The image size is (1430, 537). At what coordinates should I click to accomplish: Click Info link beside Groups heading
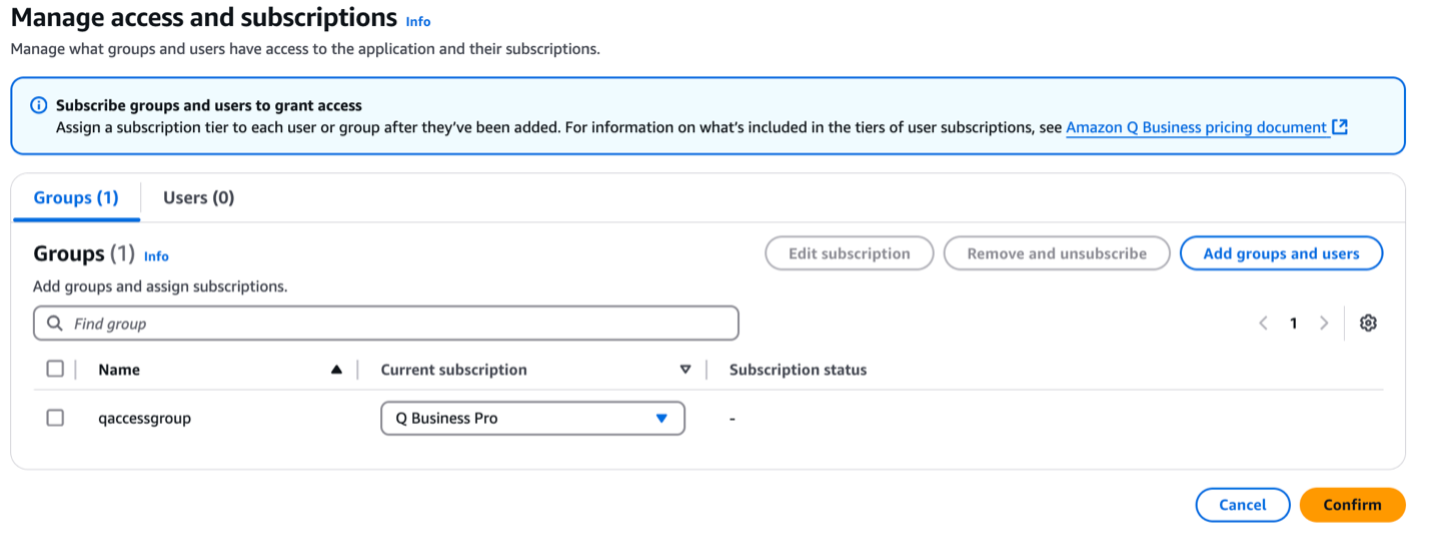[x=156, y=256]
